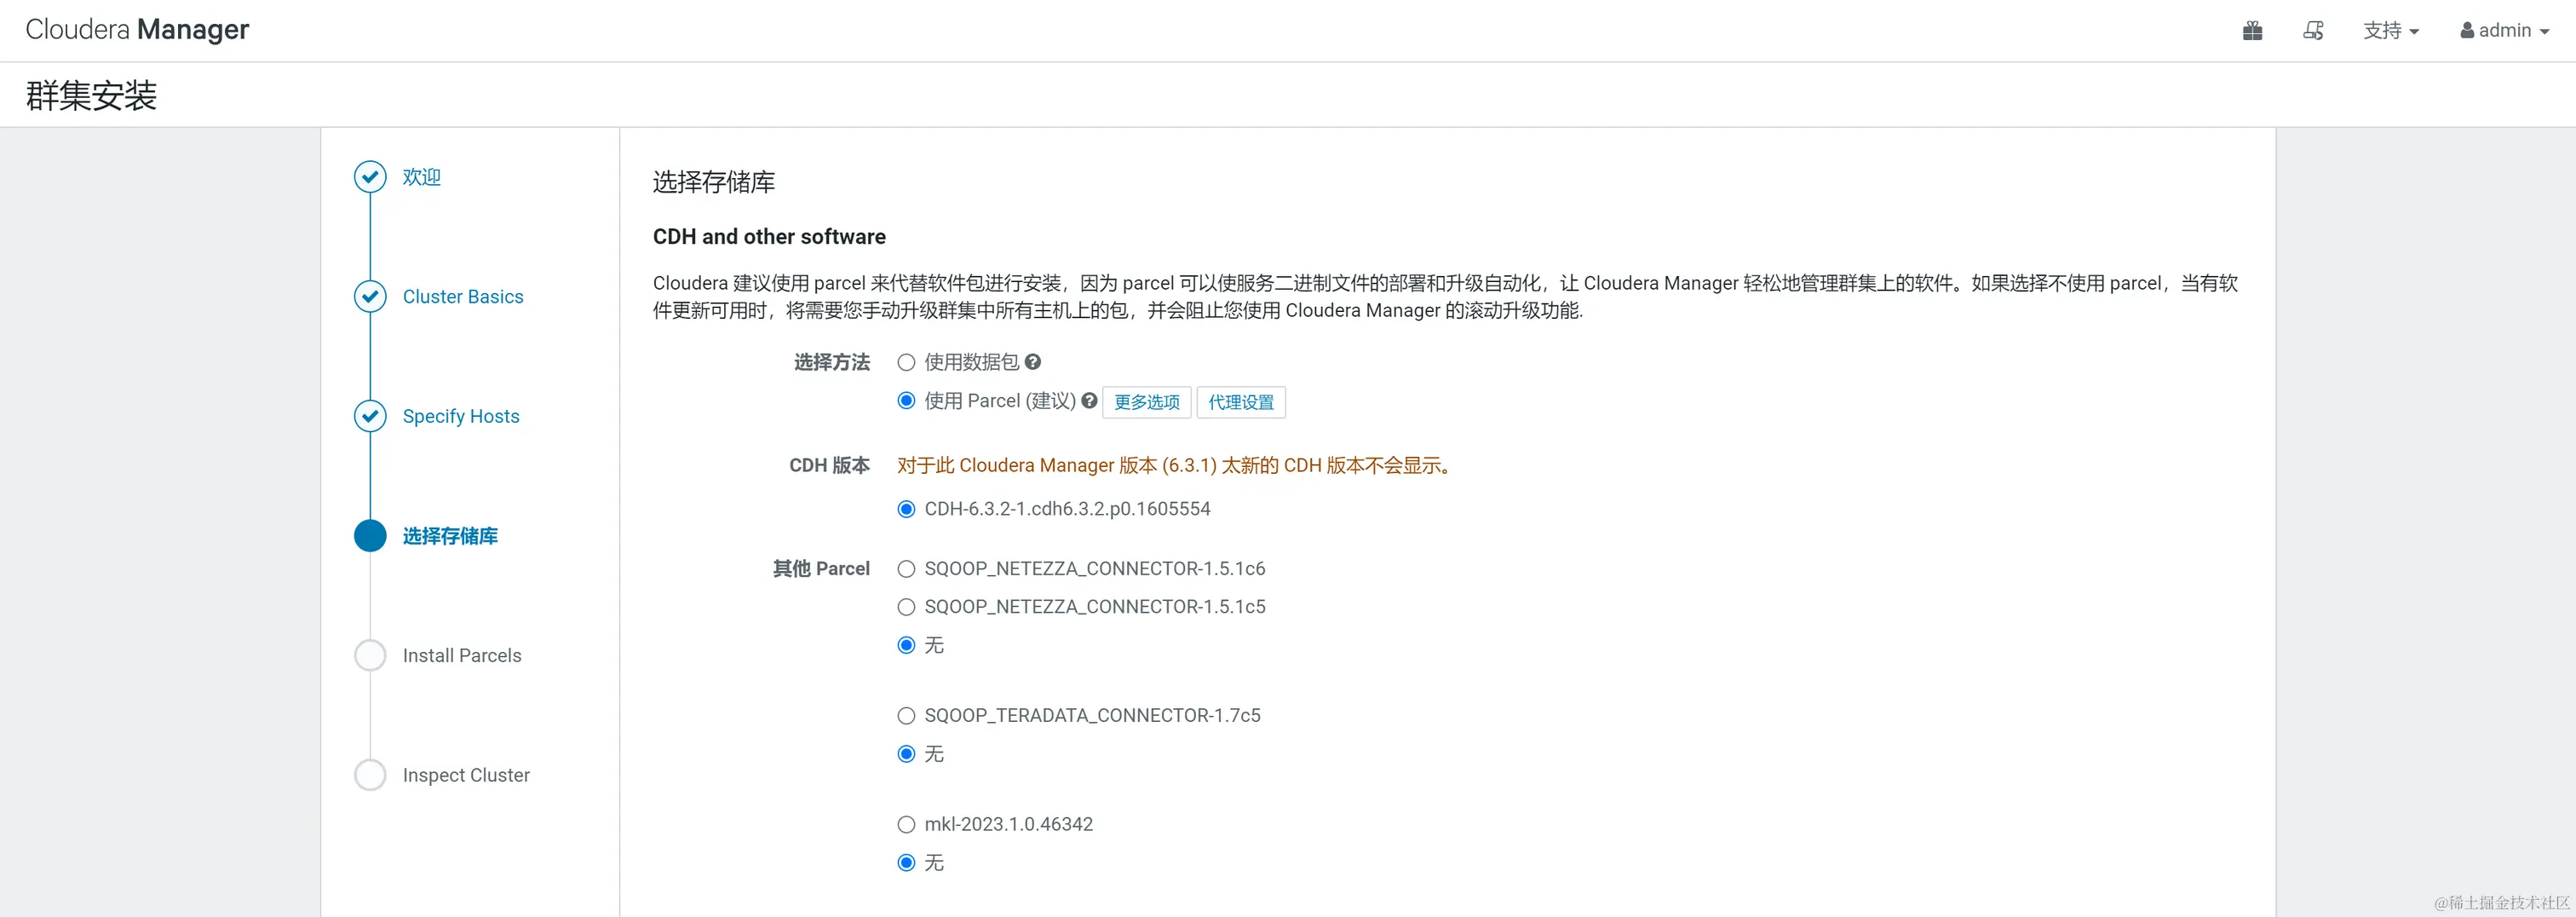Click the Cluster Basics step checkmark circle

370,297
